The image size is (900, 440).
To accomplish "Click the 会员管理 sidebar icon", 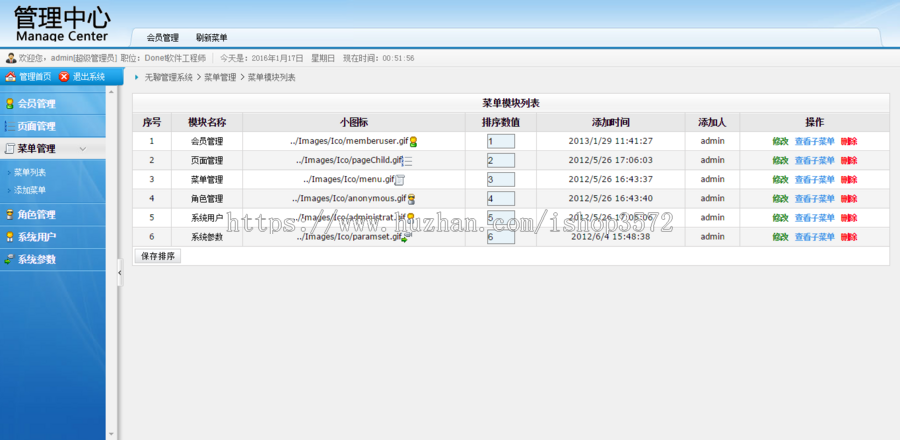I will tap(9, 104).
